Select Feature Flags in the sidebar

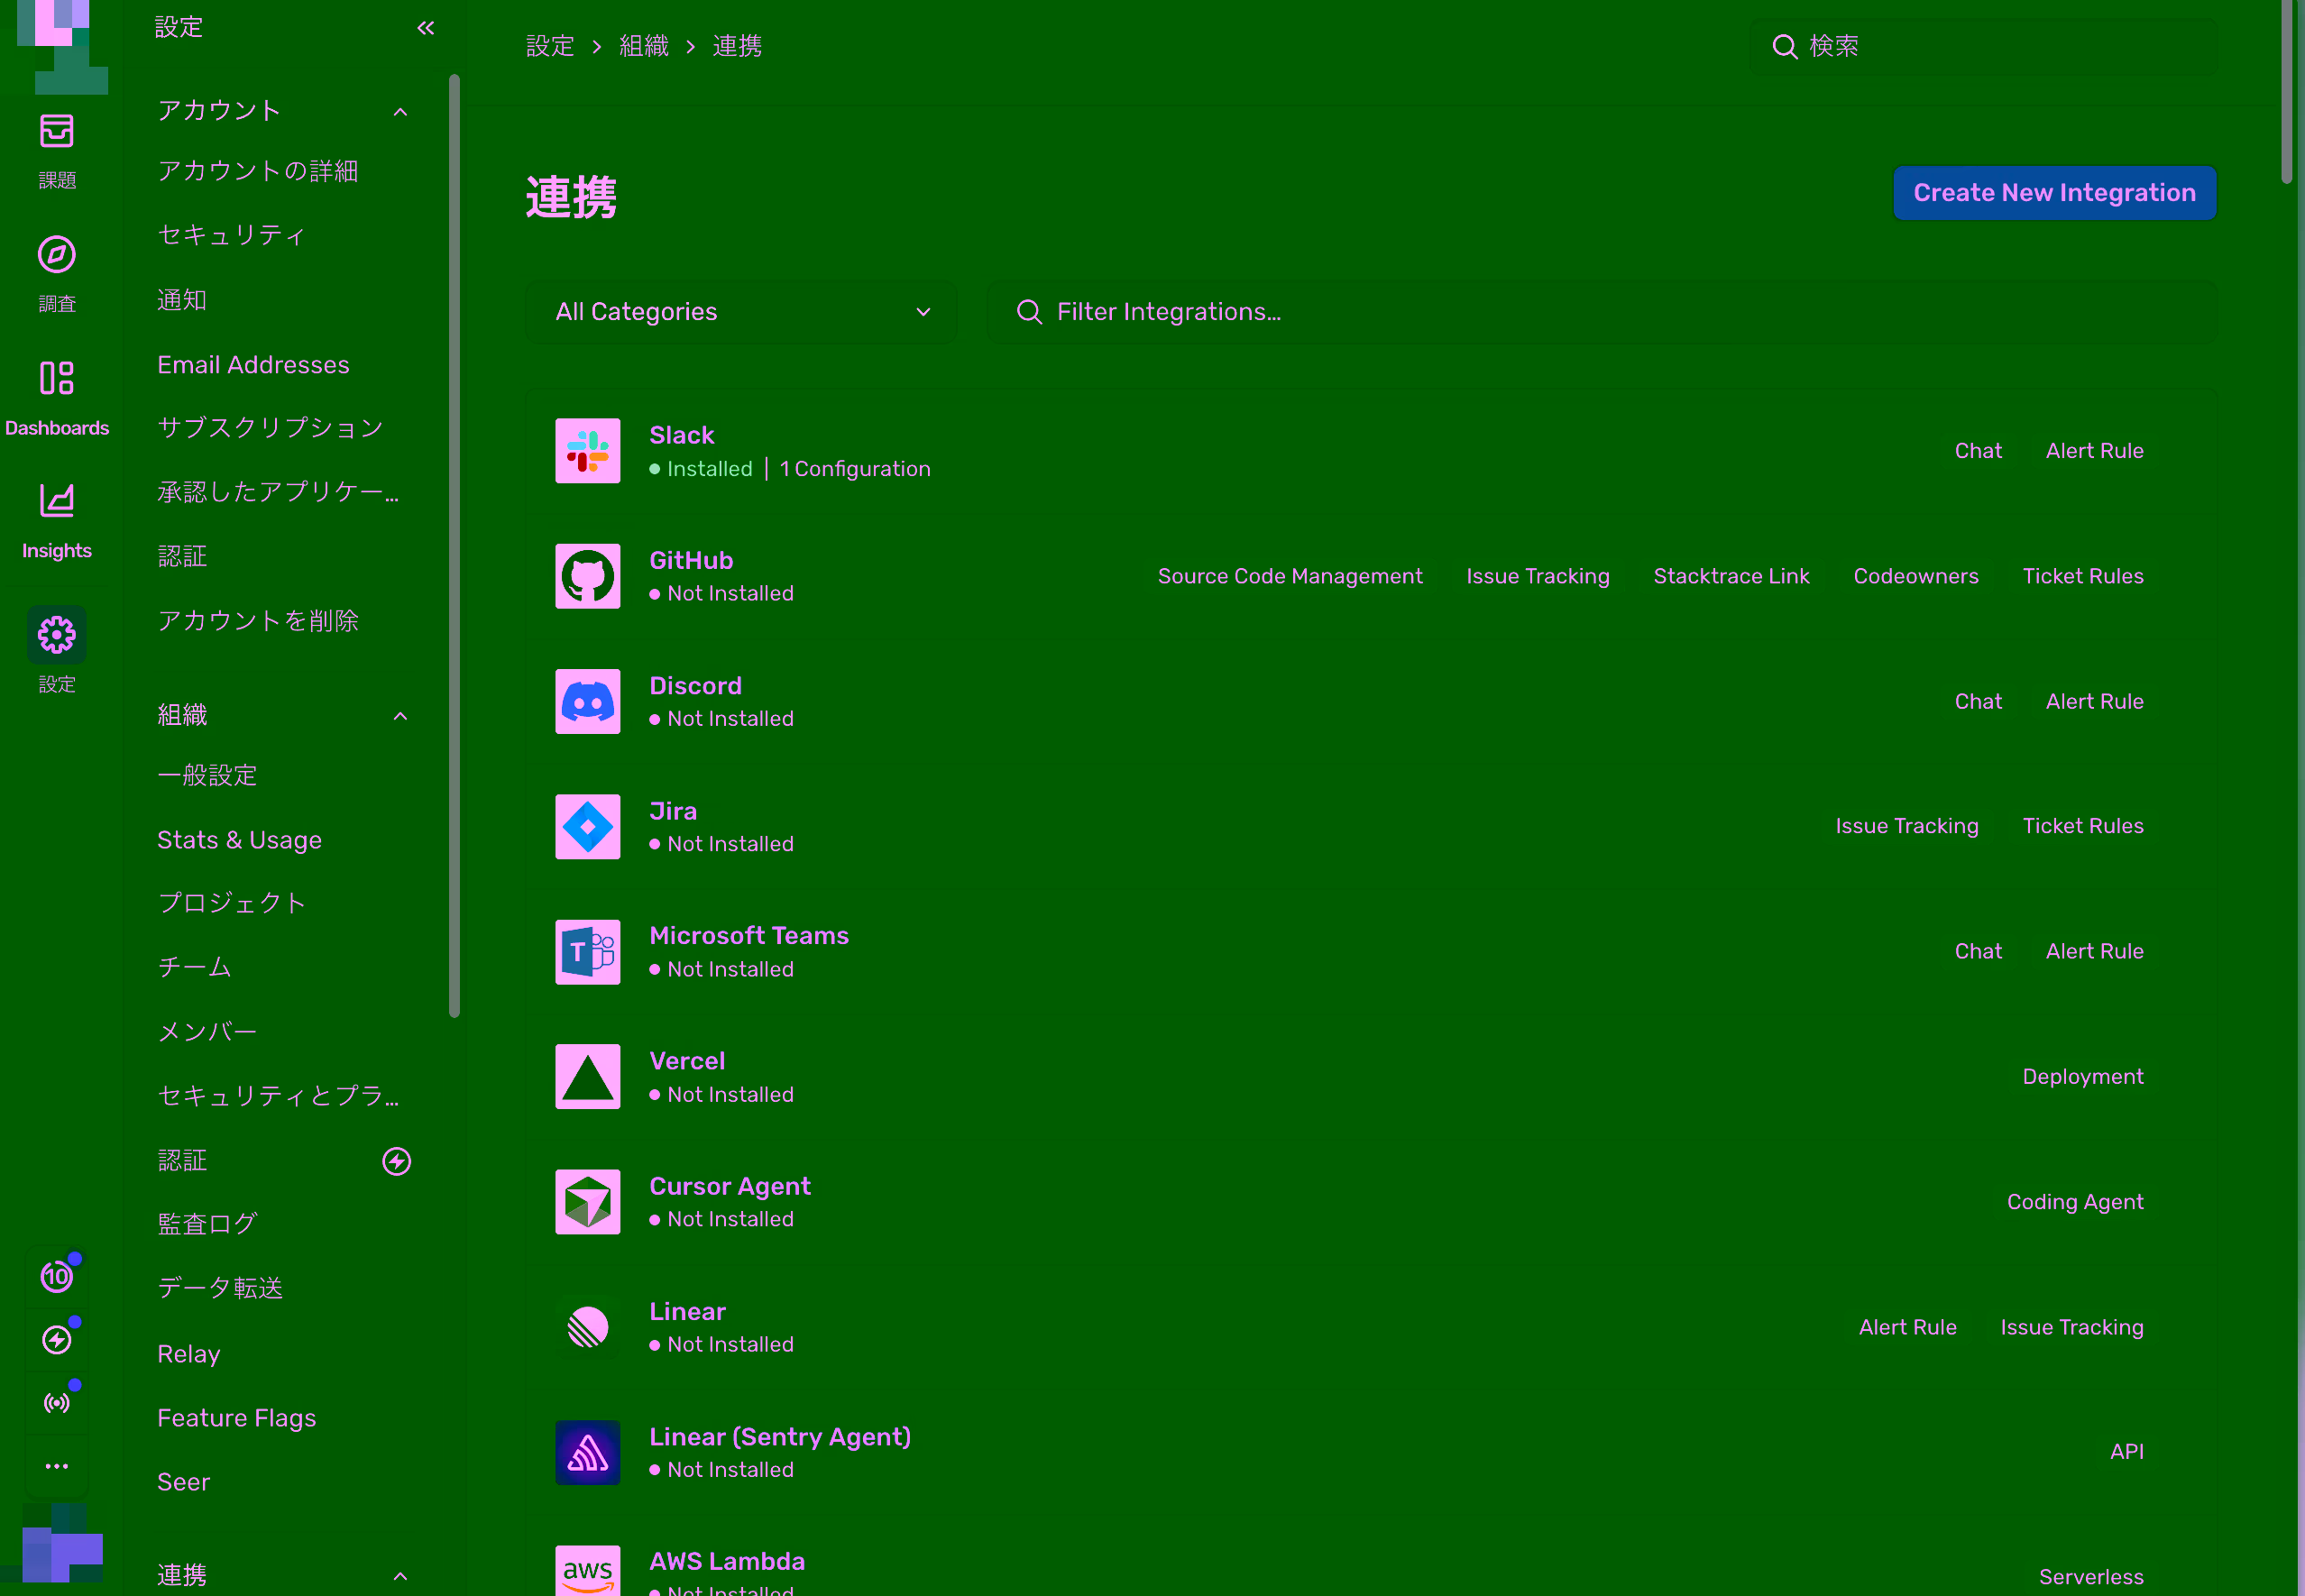coord(236,1418)
